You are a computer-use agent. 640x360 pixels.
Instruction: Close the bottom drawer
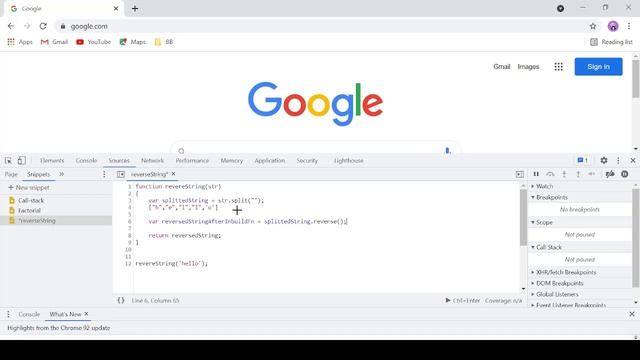click(x=632, y=314)
